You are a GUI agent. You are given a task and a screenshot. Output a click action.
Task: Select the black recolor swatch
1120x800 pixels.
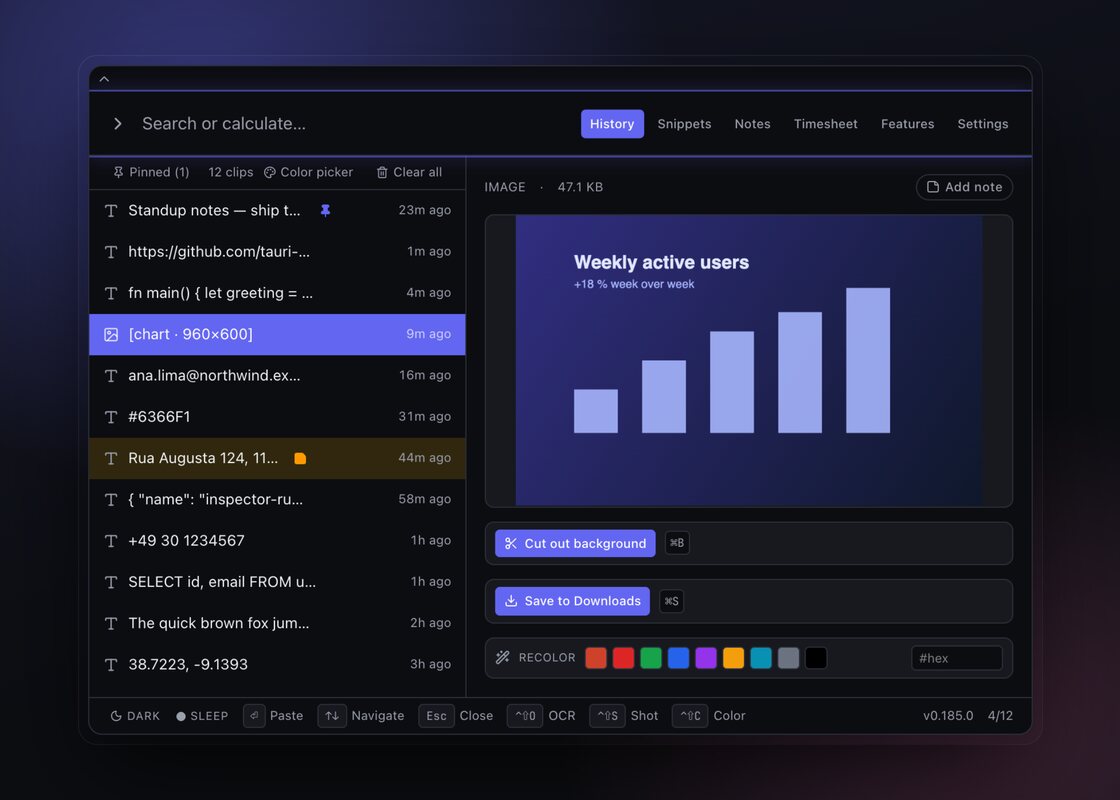[x=816, y=658]
